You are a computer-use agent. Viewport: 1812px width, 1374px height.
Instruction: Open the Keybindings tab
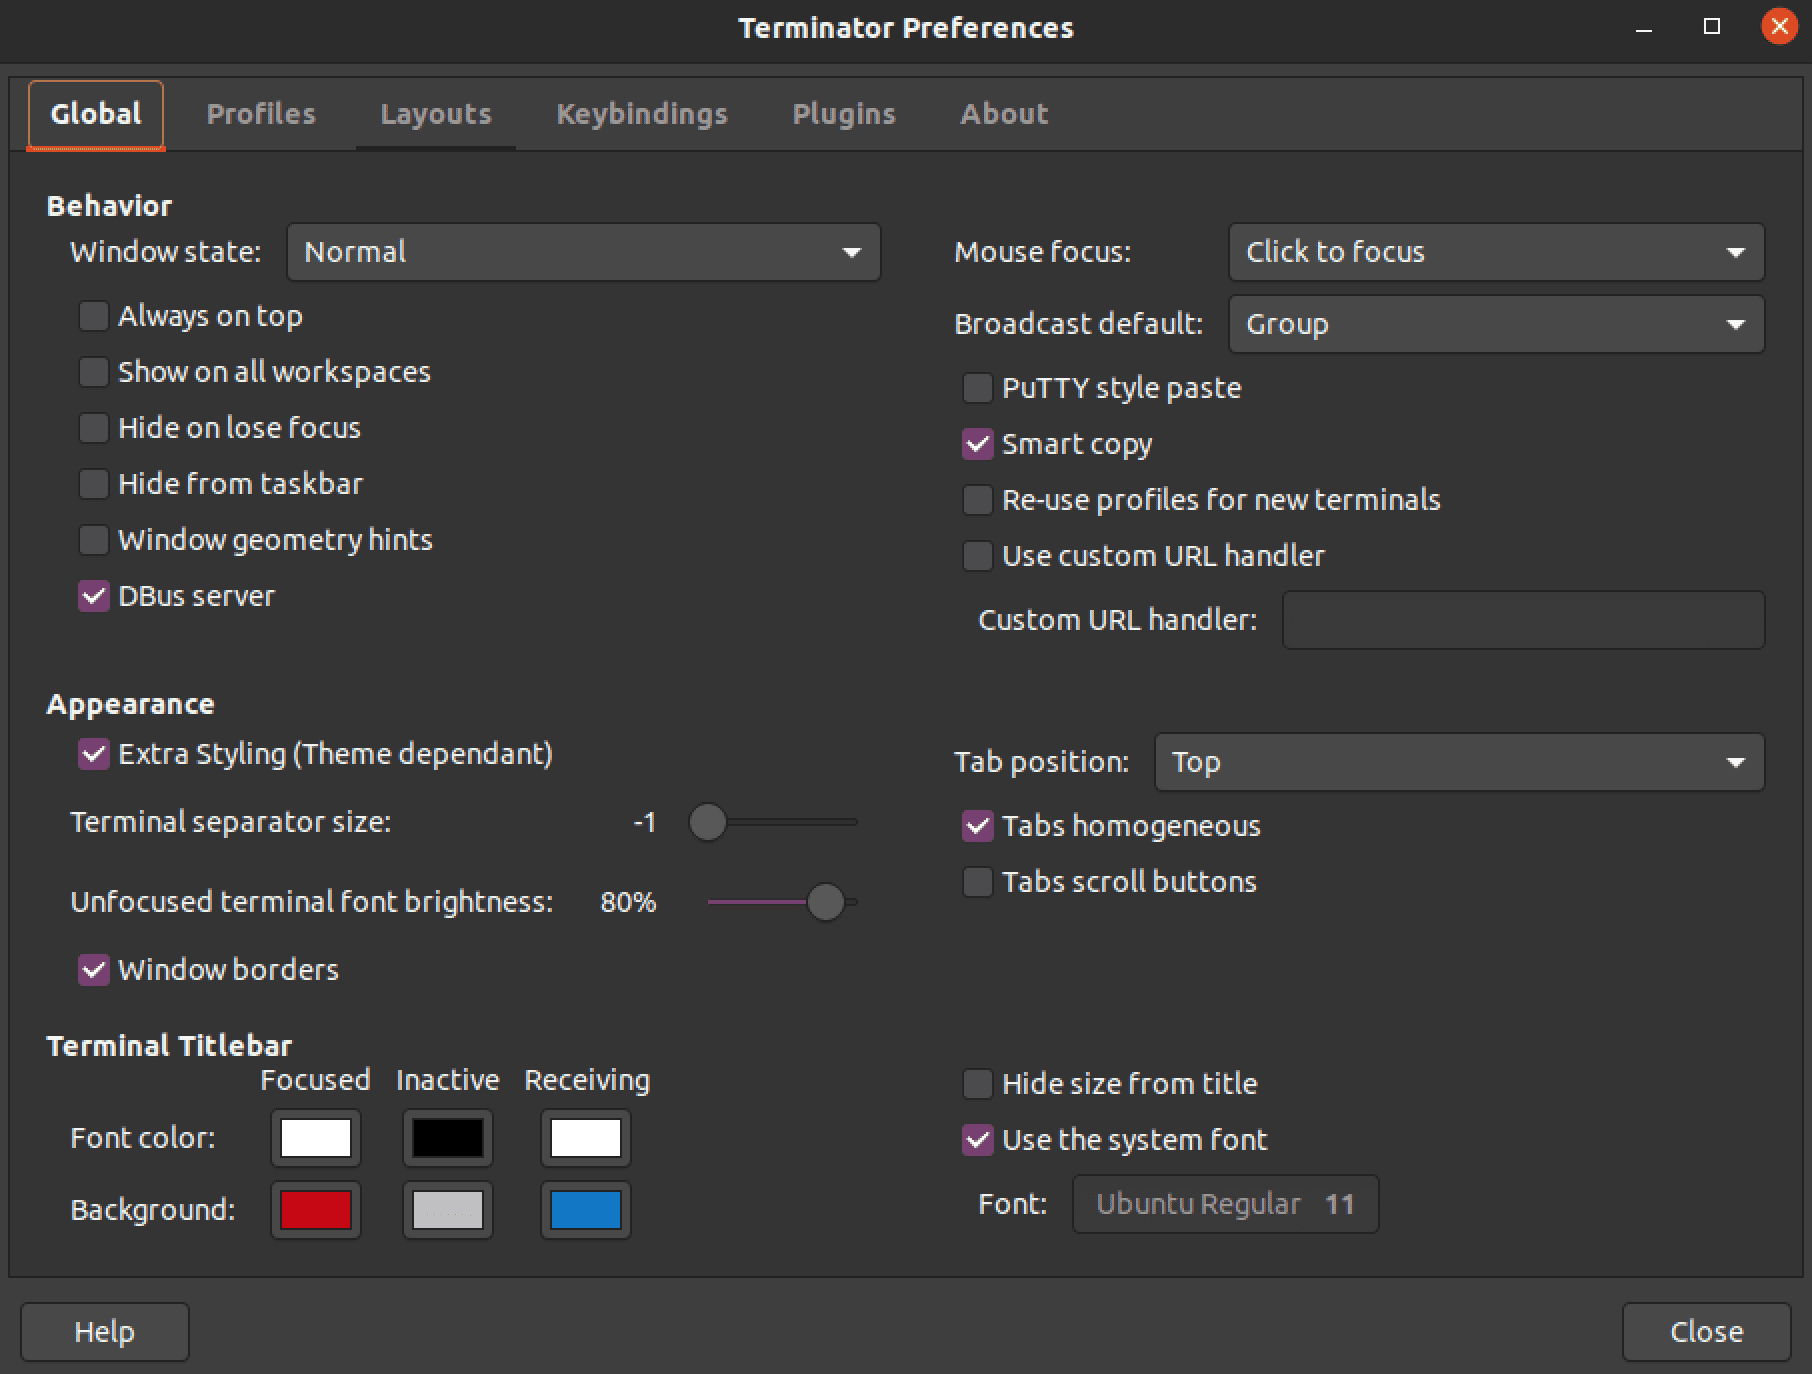point(642,114)
